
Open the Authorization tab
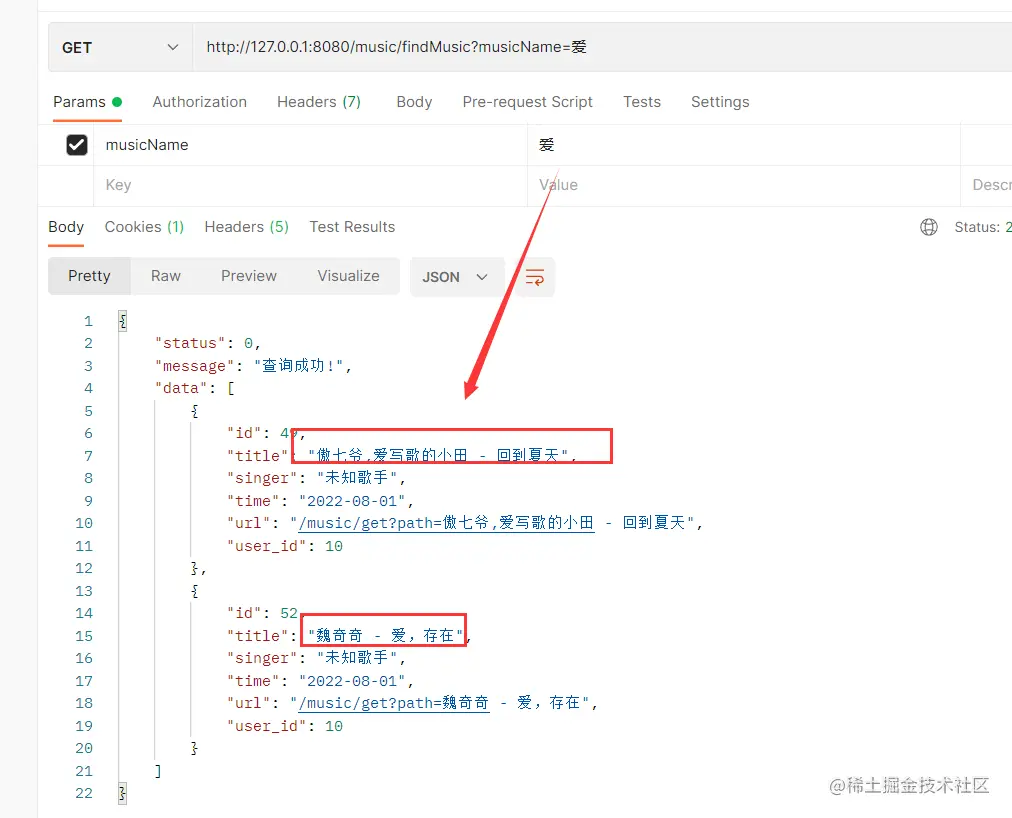(x=199, y=102)
